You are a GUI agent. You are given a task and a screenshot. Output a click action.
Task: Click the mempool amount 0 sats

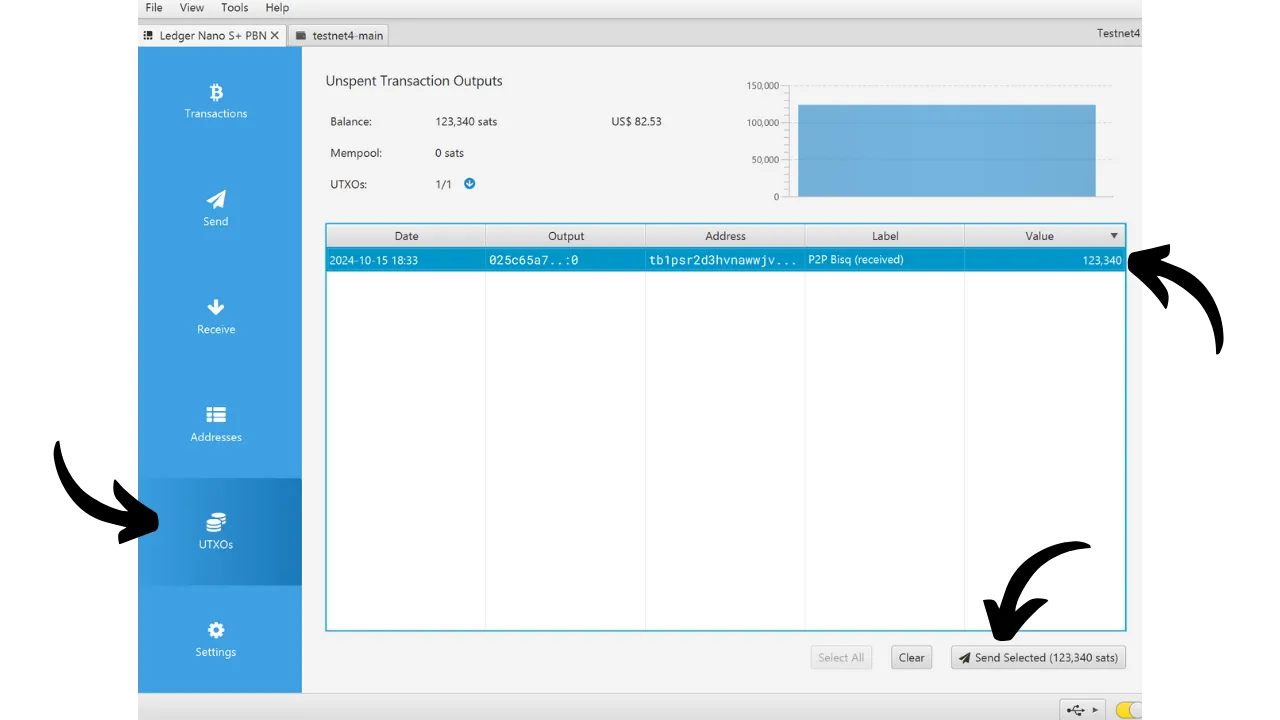(x=449, y=153)
